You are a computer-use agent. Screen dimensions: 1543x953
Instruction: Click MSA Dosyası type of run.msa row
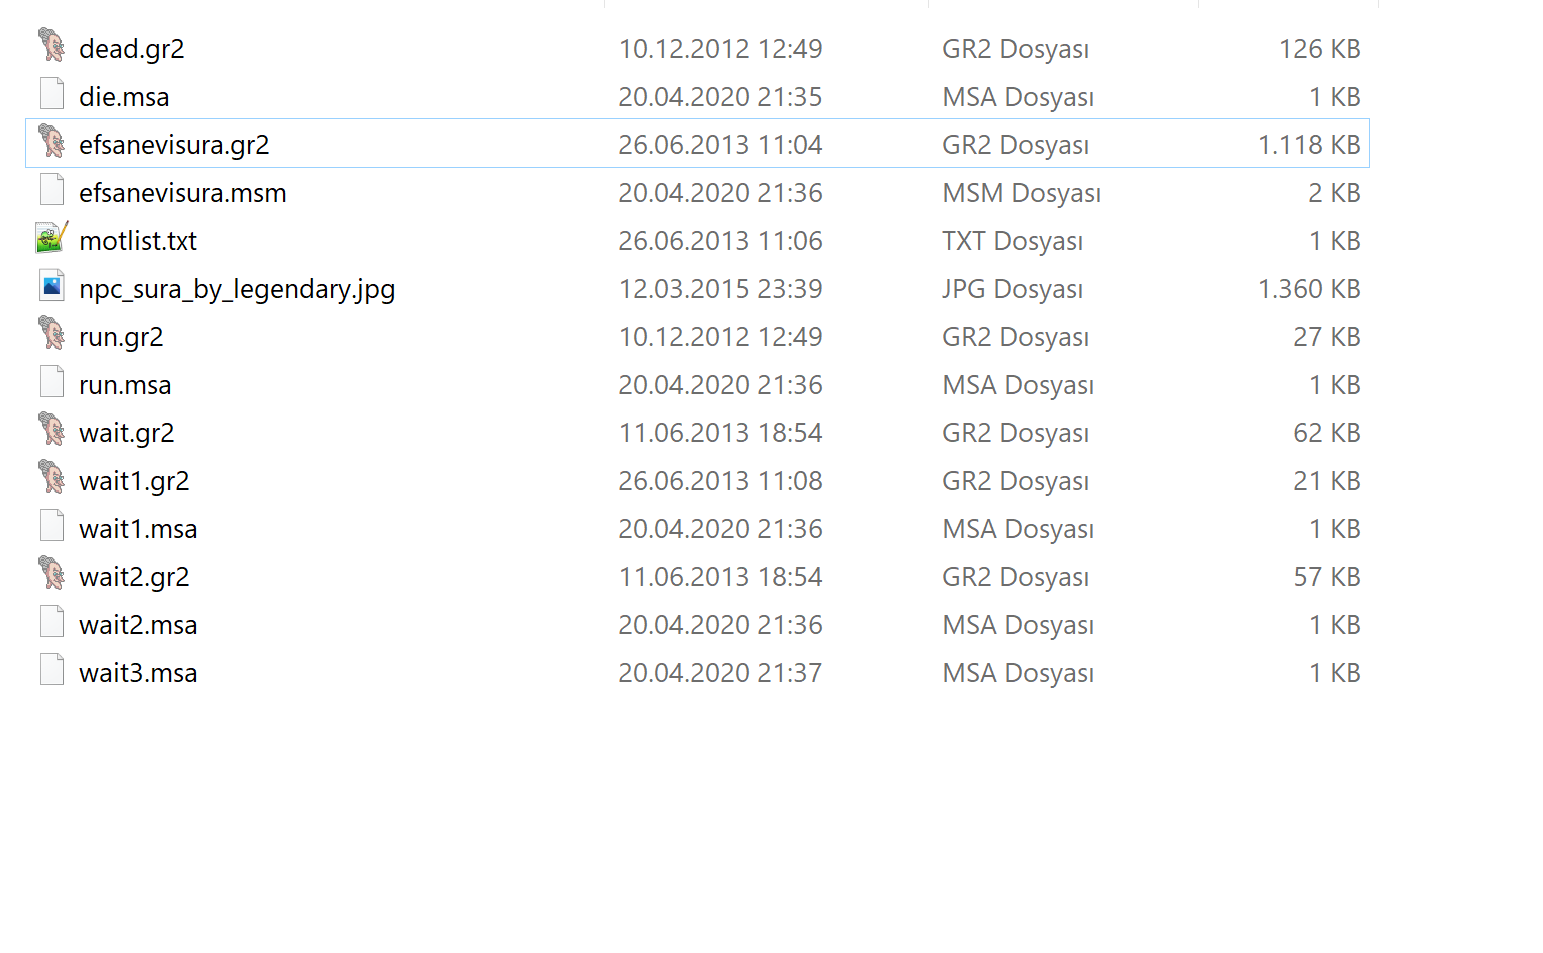1018,385
